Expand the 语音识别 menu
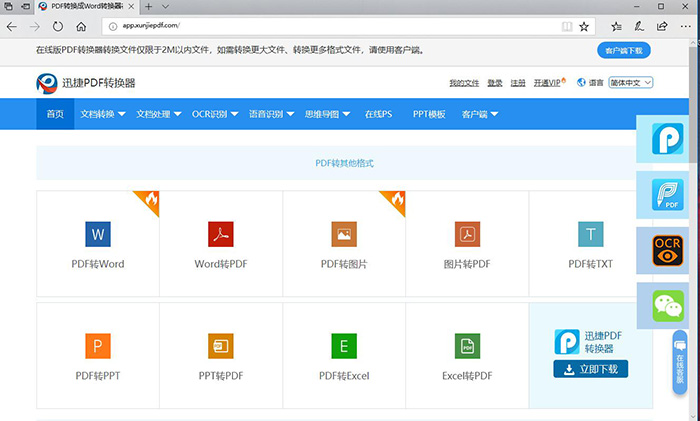Viewport: 700px width, 421px height. pos(271,114)
